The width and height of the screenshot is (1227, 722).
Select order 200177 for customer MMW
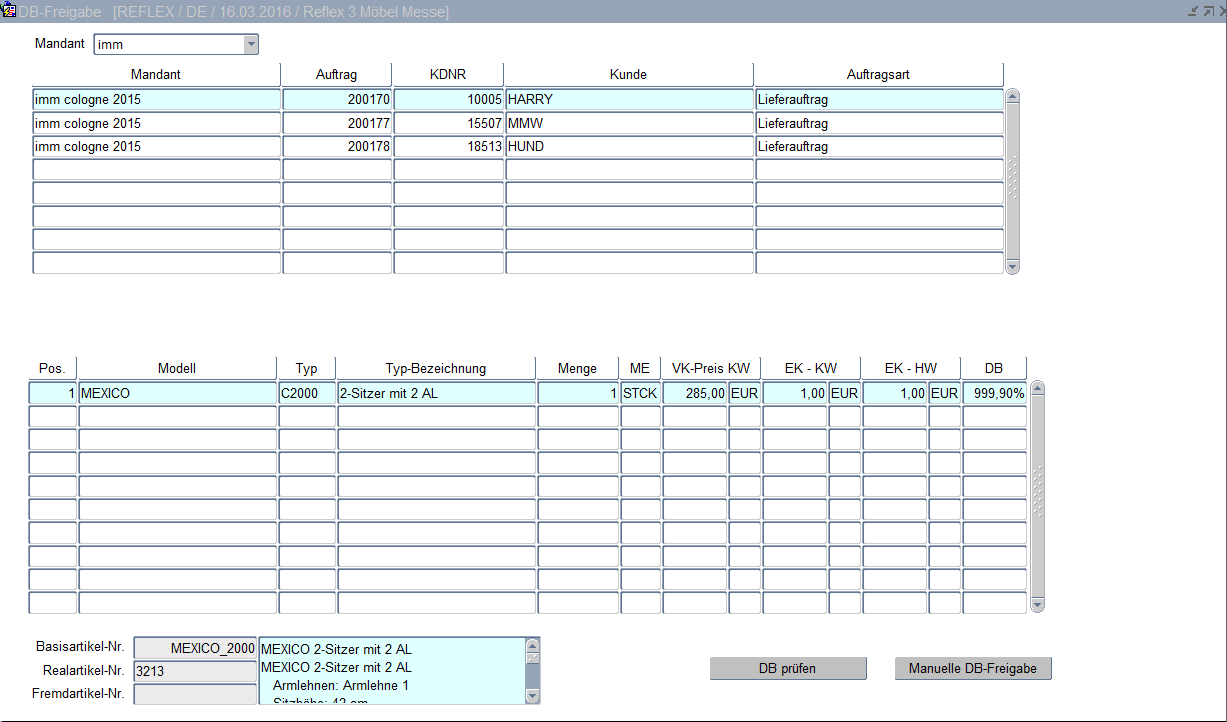pos(337,124)
